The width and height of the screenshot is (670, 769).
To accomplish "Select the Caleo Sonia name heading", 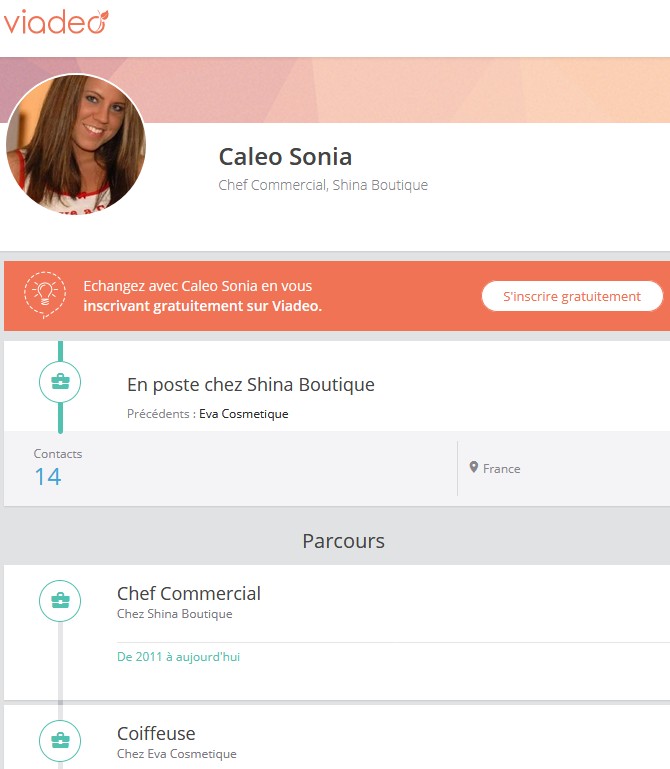I will (x=285, y=157).
